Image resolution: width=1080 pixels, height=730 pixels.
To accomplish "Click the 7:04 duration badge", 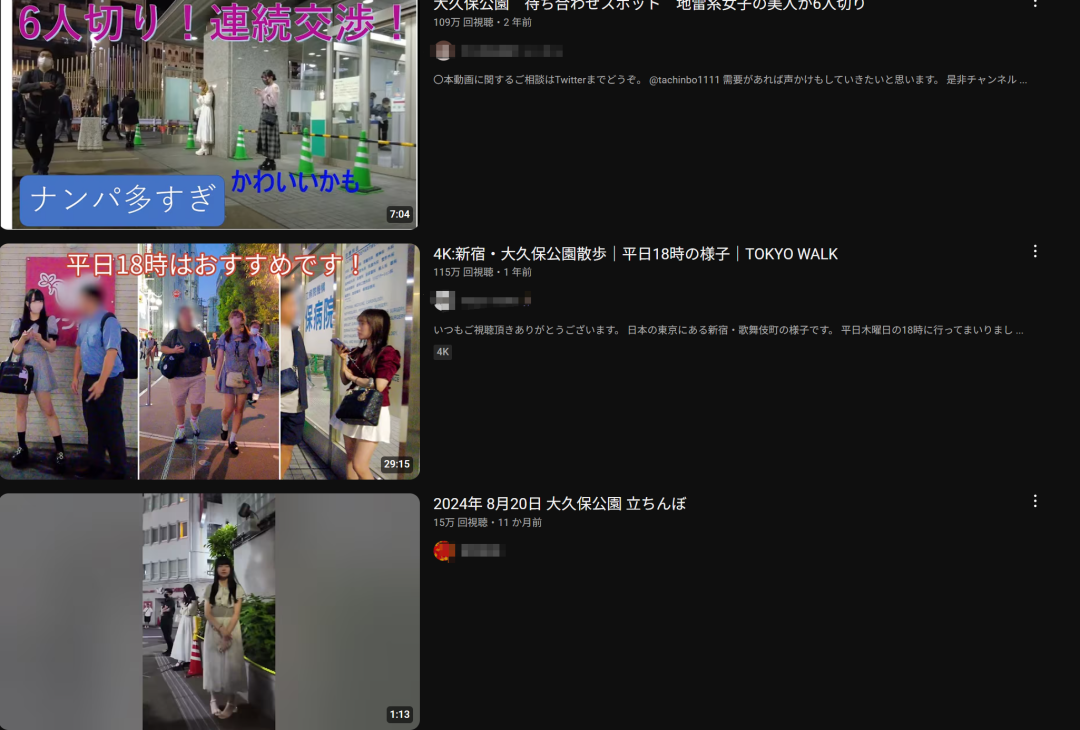I will coord(399,214).
